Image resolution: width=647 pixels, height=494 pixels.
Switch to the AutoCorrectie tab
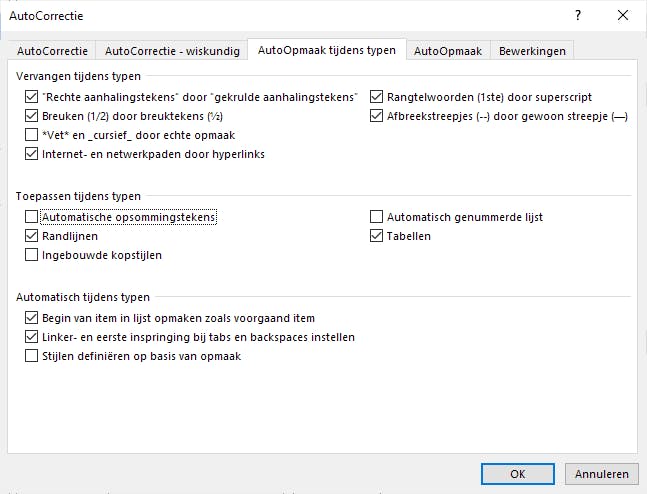coord(52,51)
